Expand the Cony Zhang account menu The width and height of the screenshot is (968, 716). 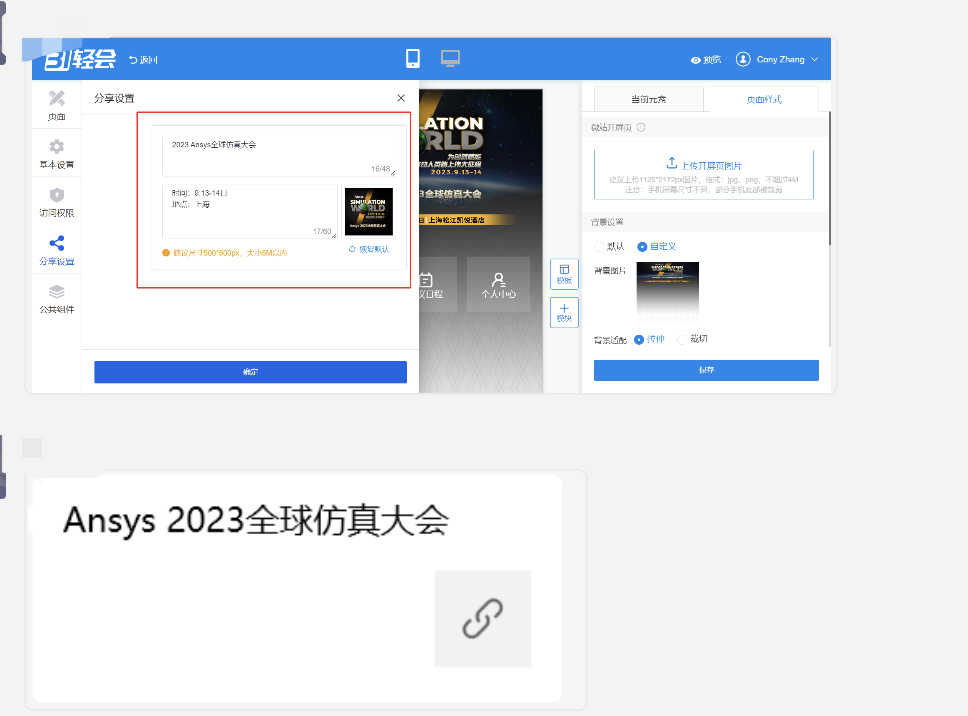coord(787,59)
